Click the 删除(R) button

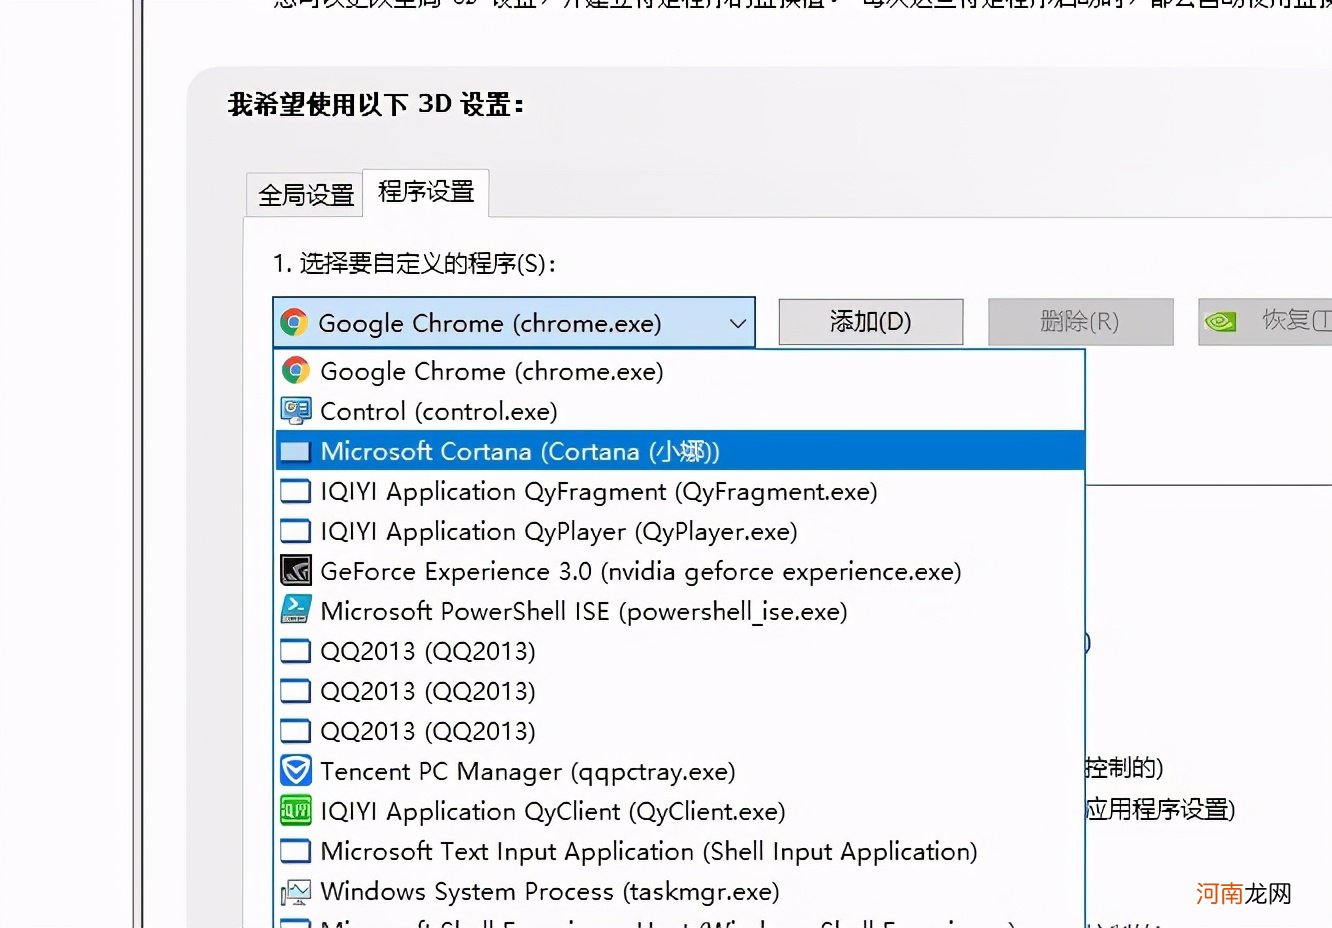1080,322
